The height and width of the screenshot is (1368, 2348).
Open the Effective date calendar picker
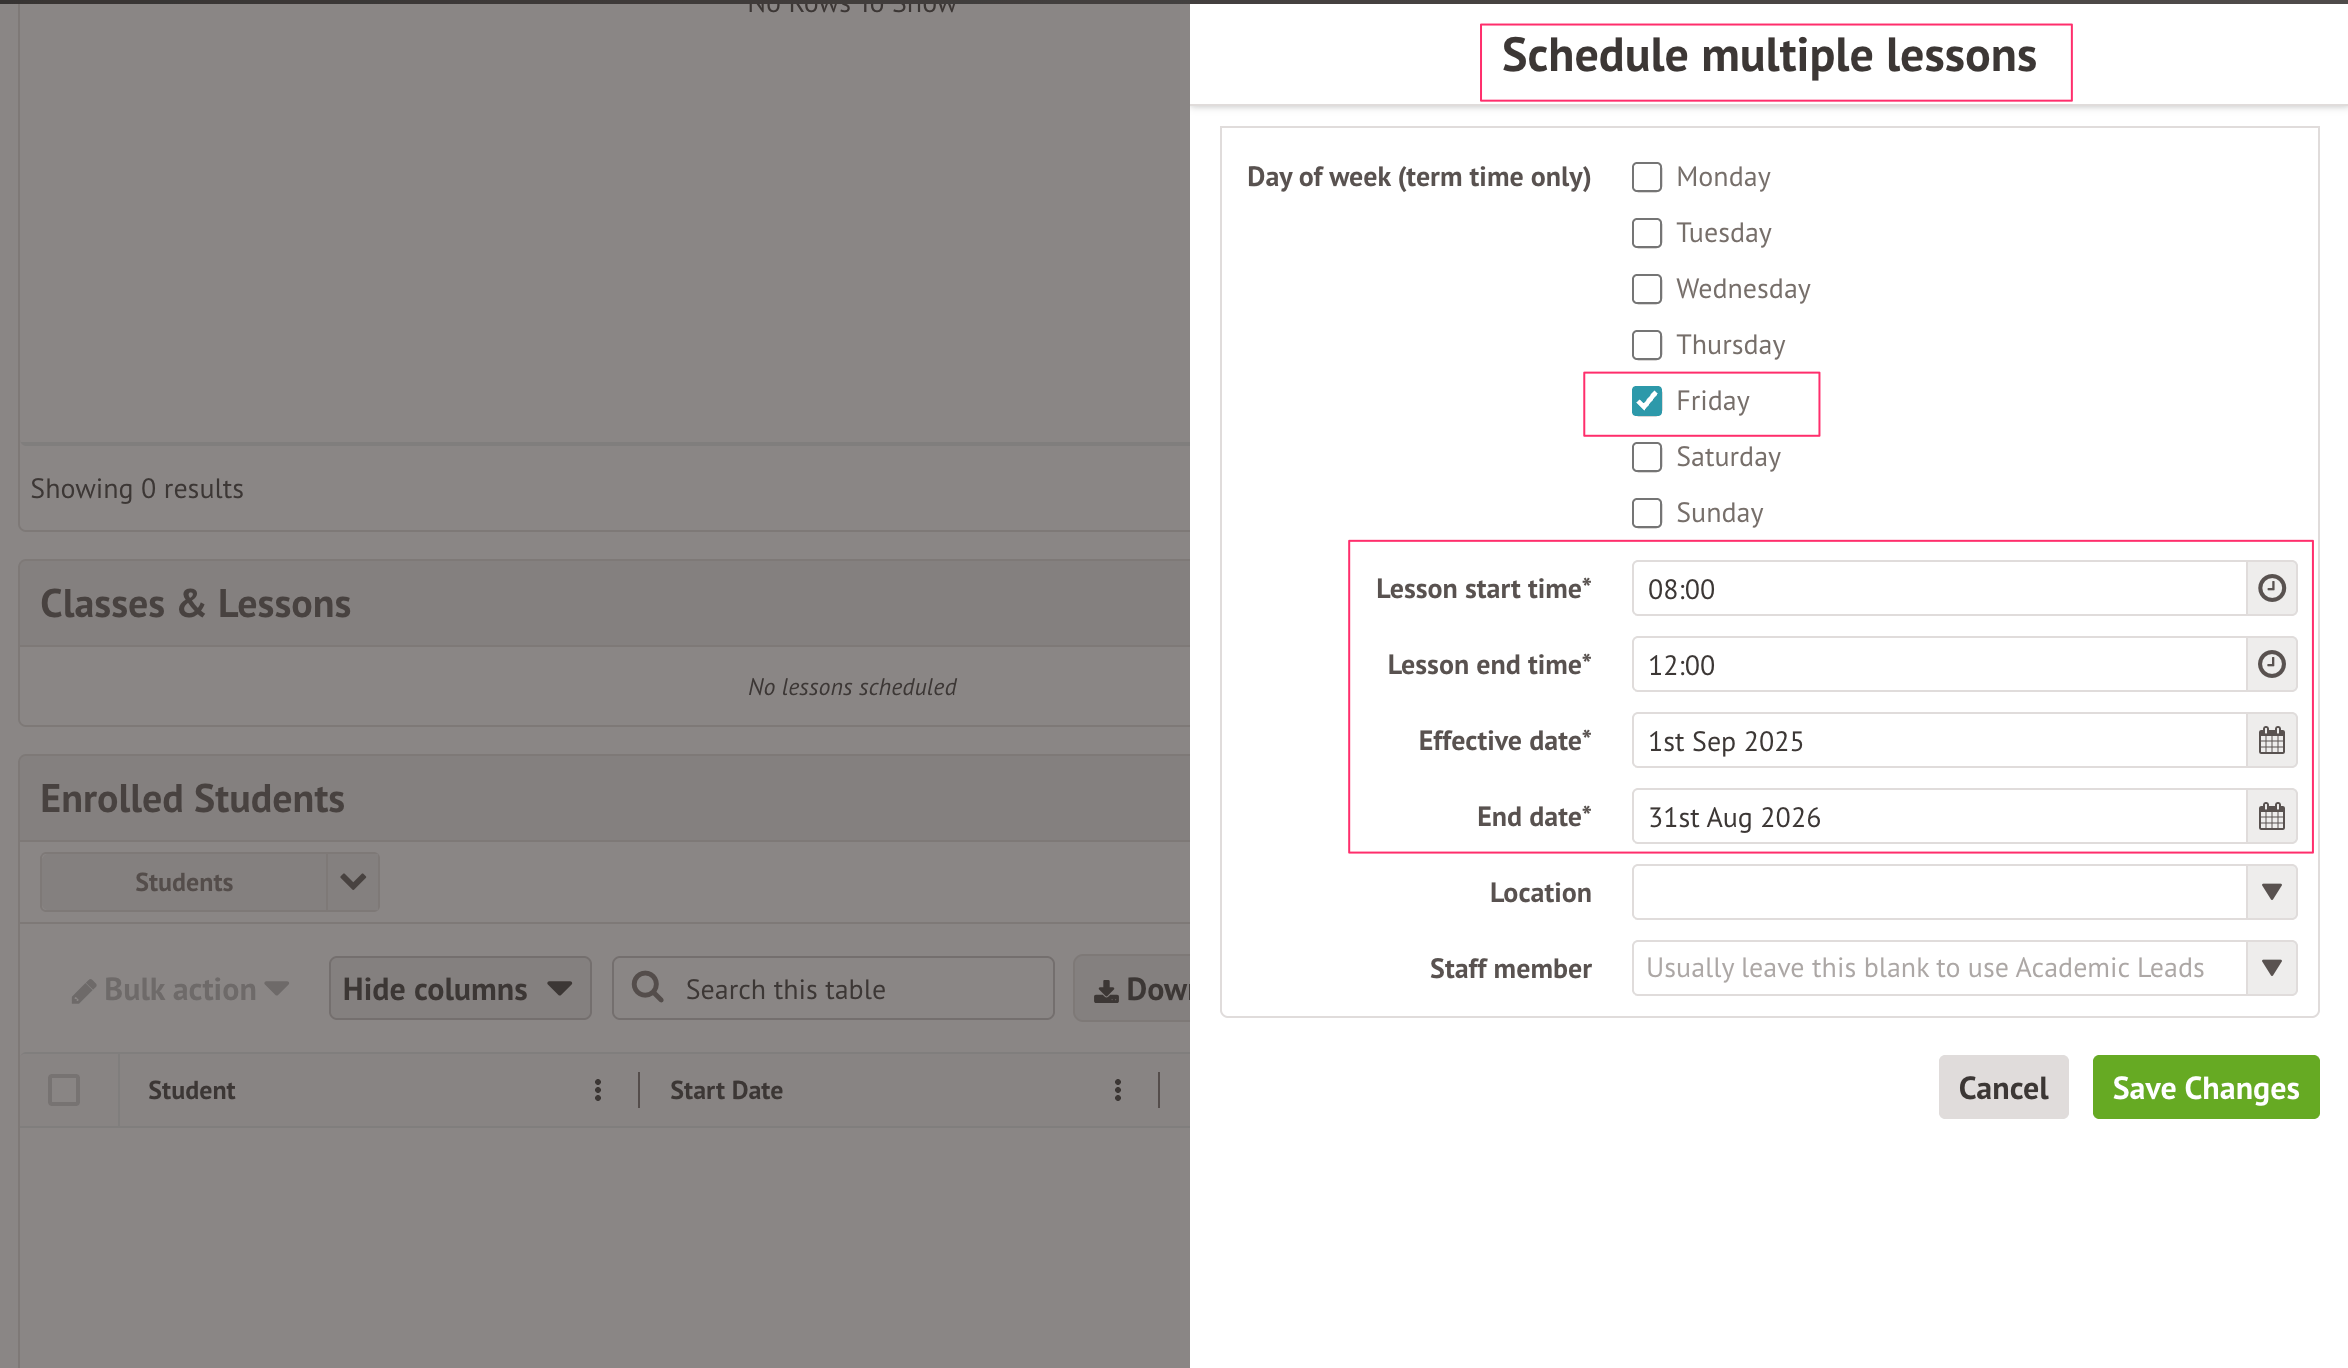pos(2271,740)
